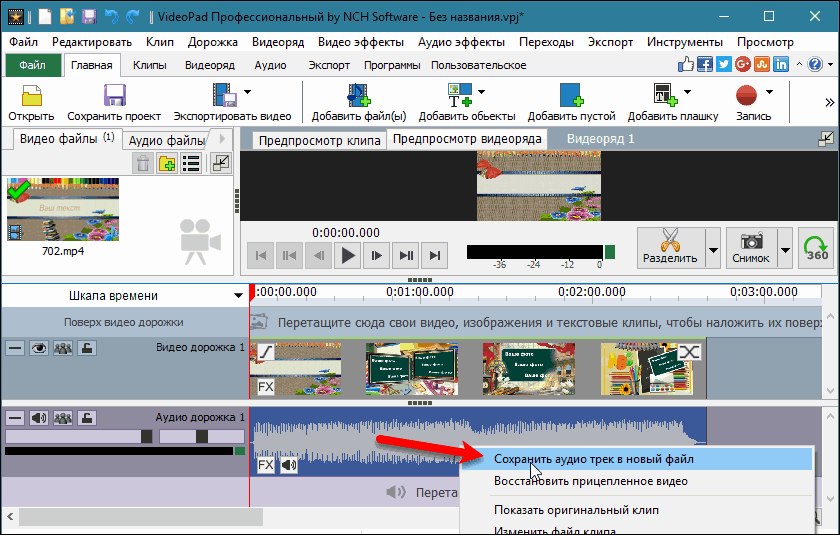Screen dimensions: 840x535
Task: Click the new project icon in title bar
Action: [x=45, y=17]
